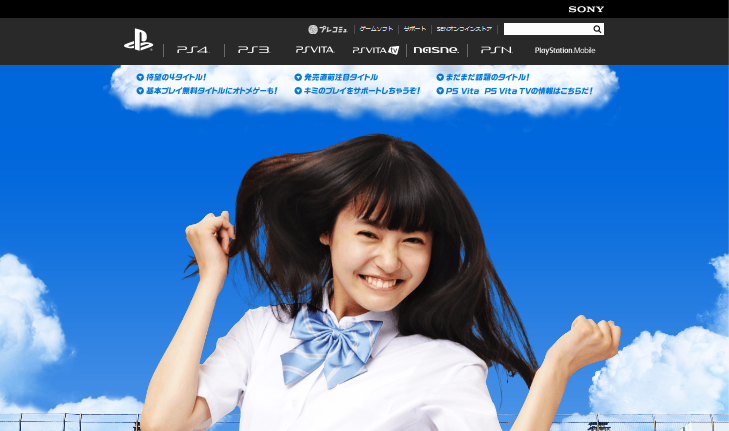Go to the nasne section
This screenshot has height=431, width=729.
[x=436, y=50]
